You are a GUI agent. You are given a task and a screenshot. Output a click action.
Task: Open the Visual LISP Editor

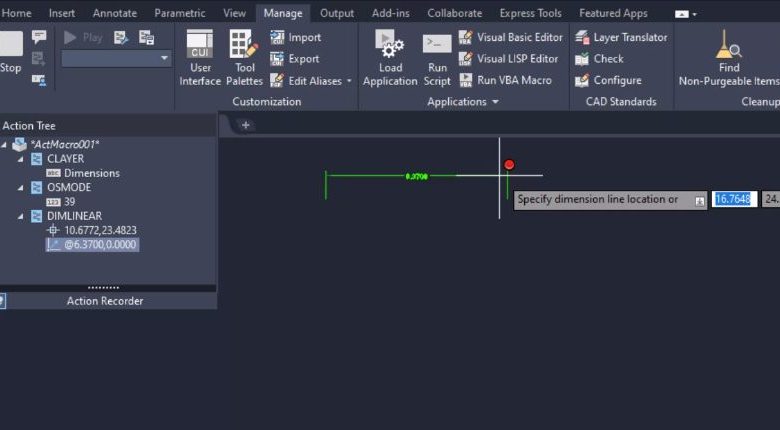(x=508, y=59)
